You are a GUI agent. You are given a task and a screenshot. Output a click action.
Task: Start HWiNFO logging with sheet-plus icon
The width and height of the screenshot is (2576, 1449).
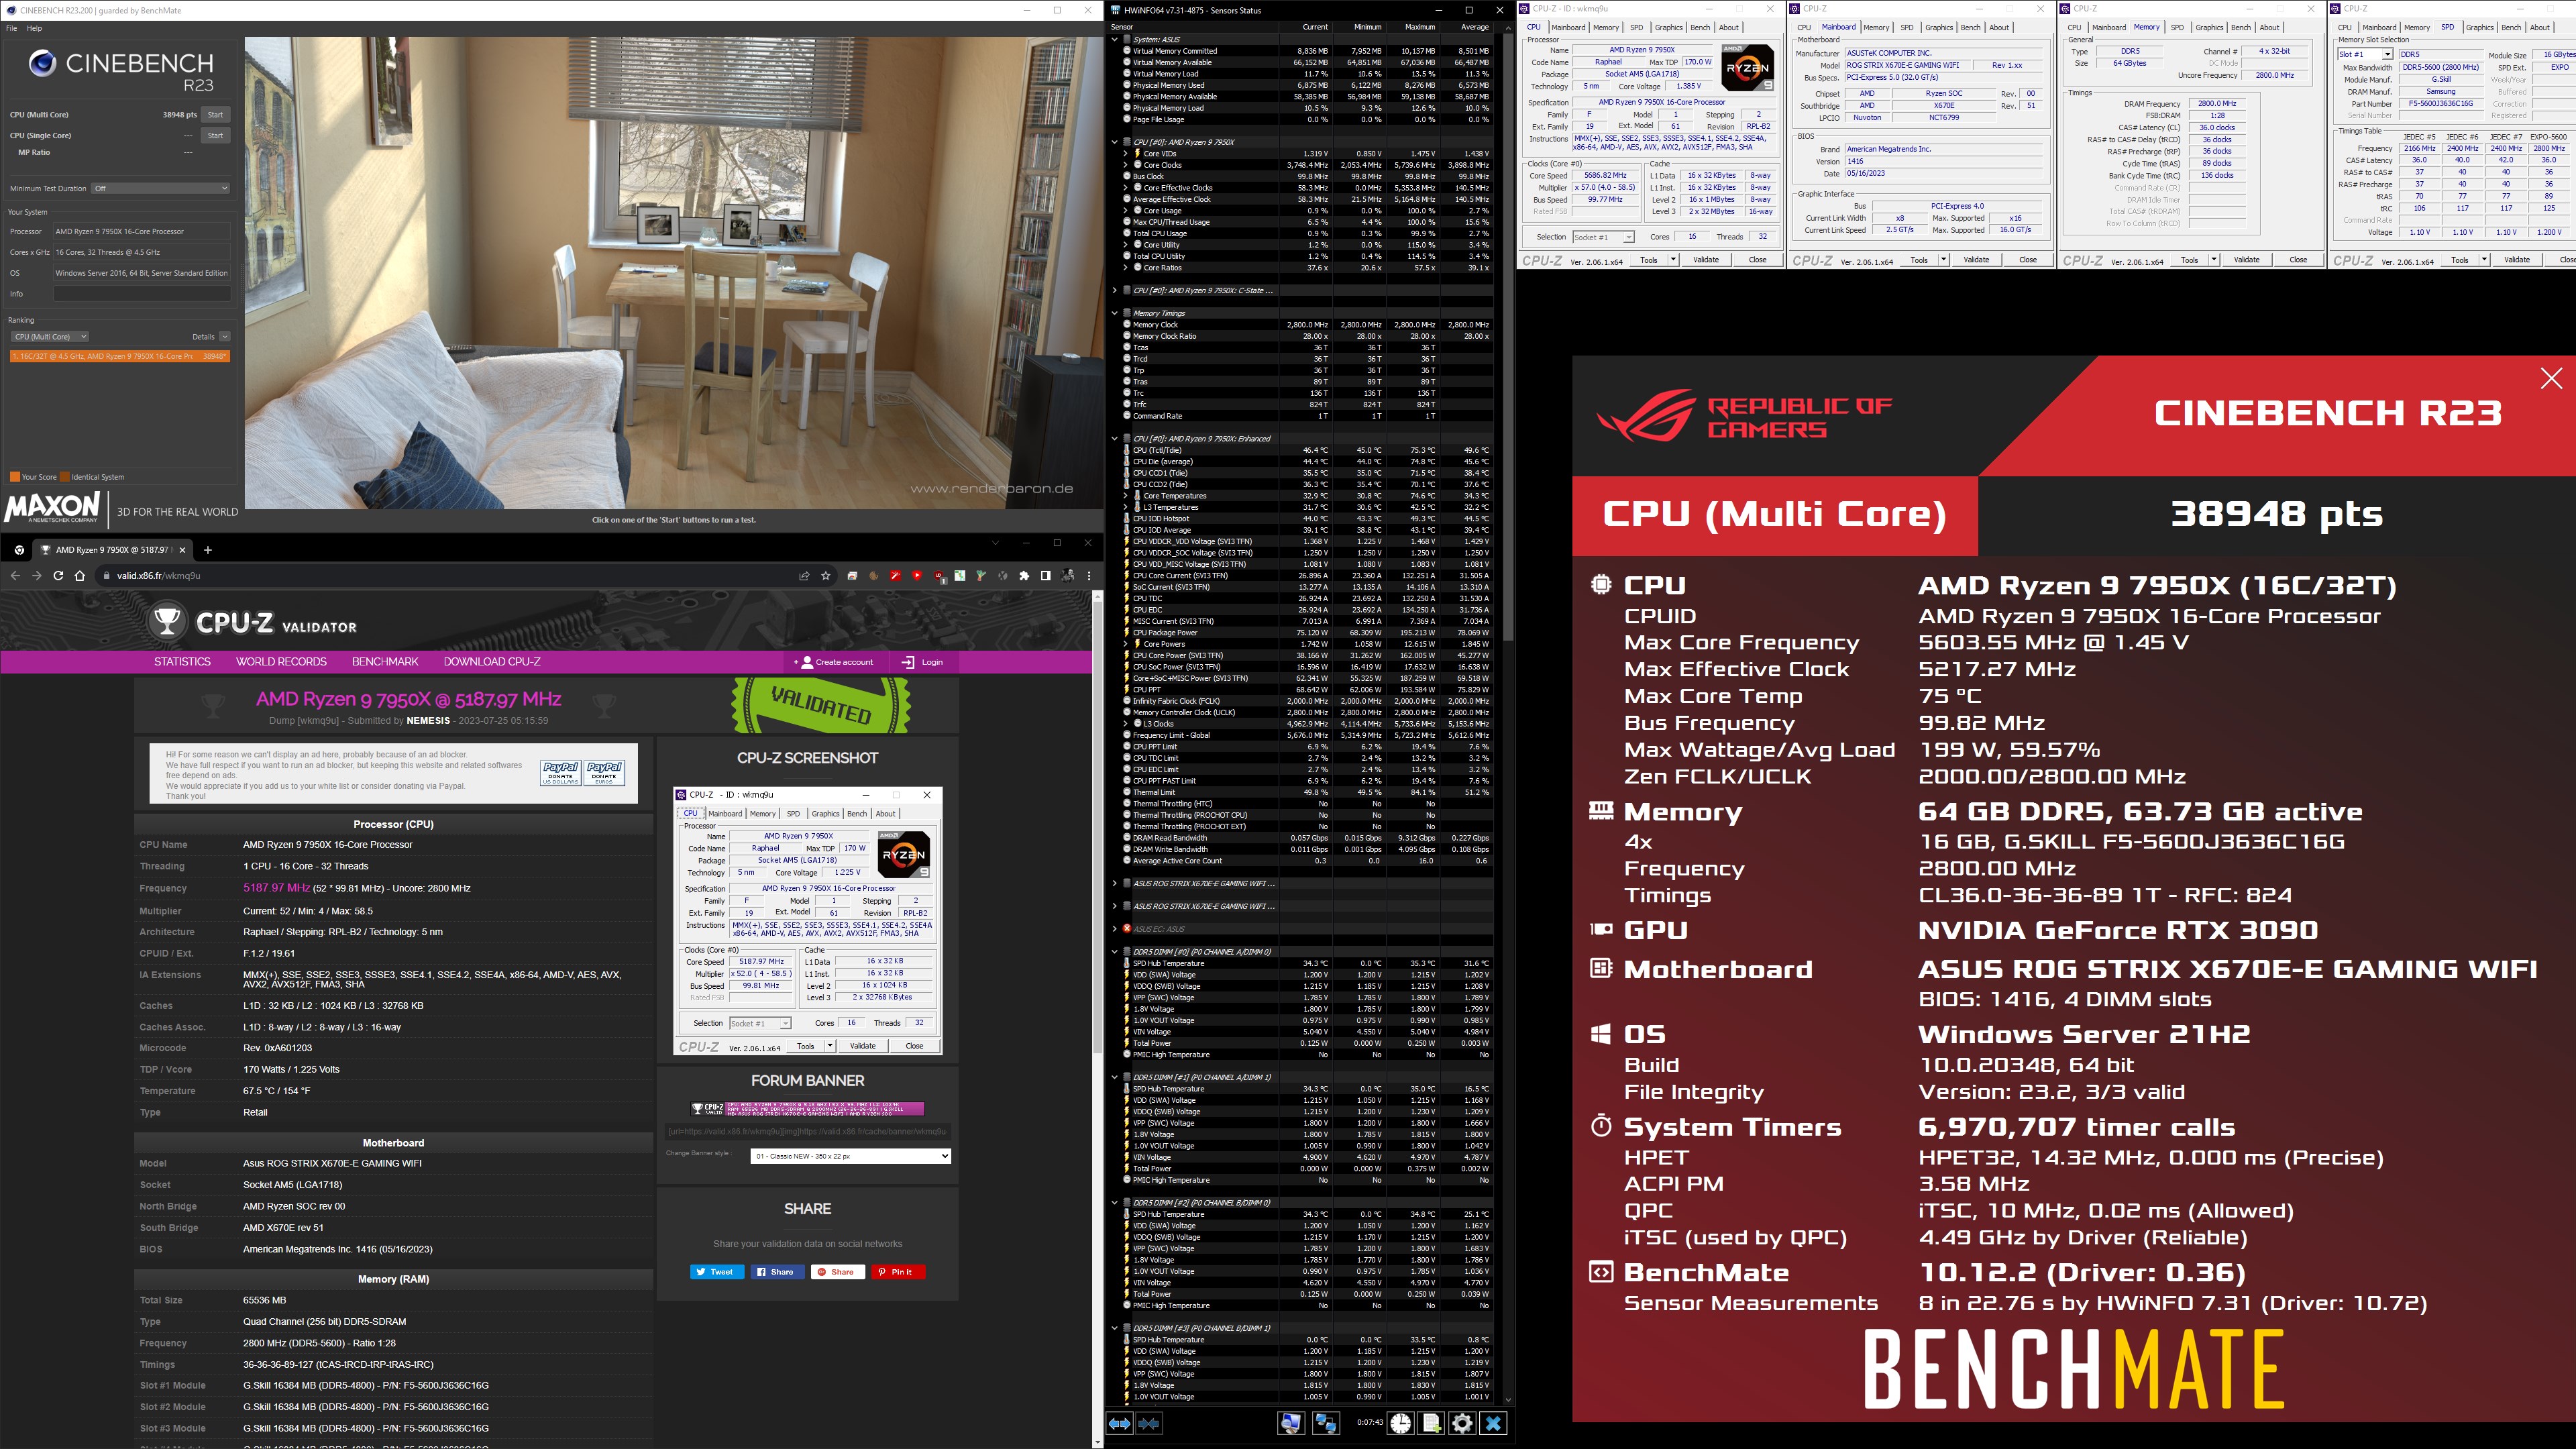pyautogui.click(x=1432, y=1423)
